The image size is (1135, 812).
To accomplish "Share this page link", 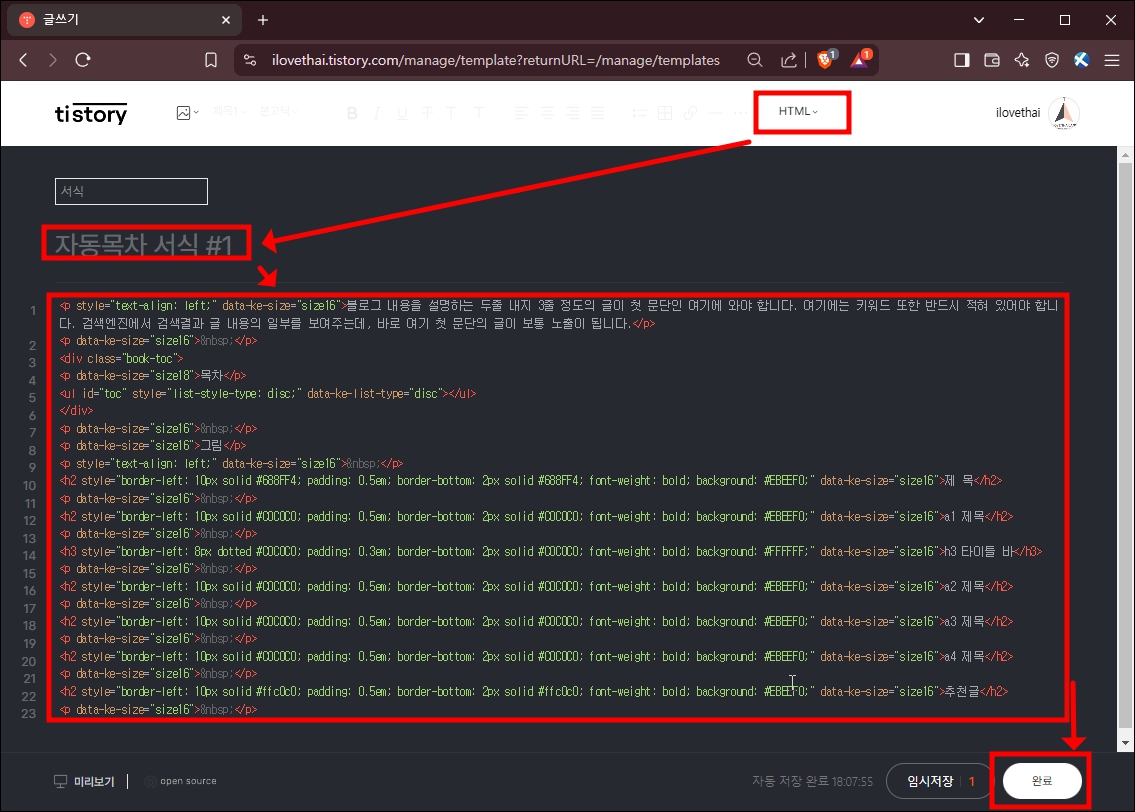I will [788, 60].
